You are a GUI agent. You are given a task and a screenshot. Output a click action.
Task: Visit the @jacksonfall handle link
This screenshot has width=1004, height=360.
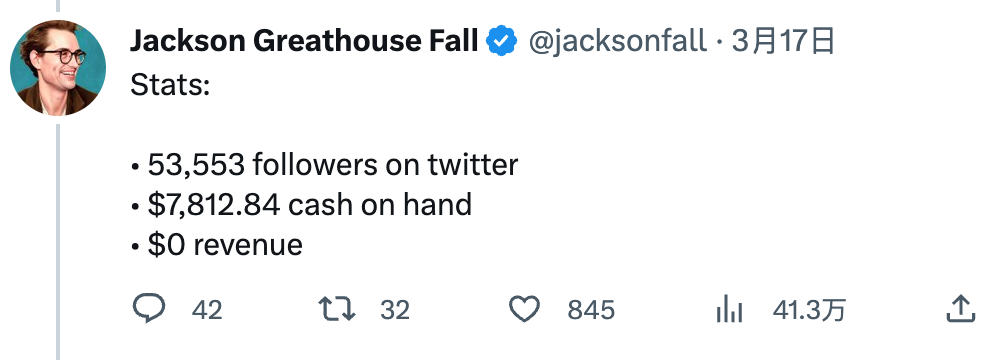point(617,42)
